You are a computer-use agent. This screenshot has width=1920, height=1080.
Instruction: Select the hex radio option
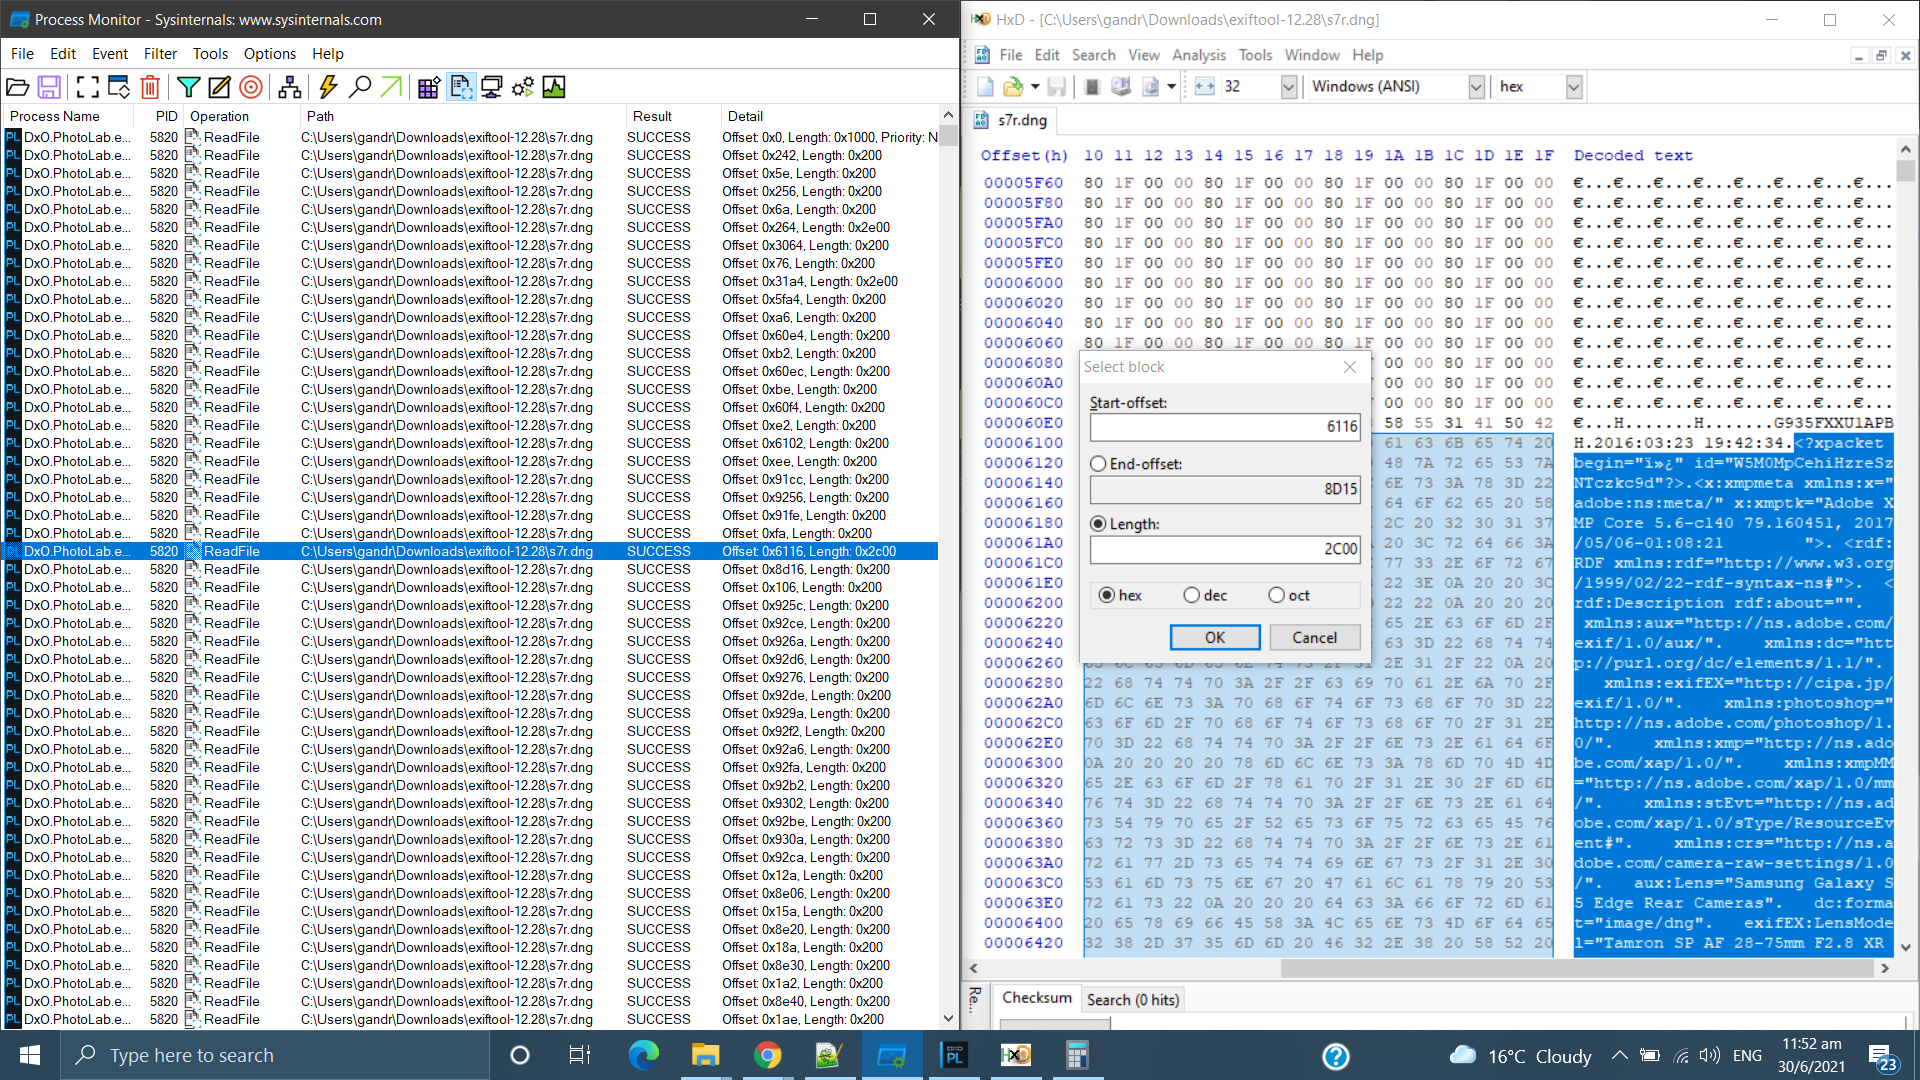tap(1106, 595)
